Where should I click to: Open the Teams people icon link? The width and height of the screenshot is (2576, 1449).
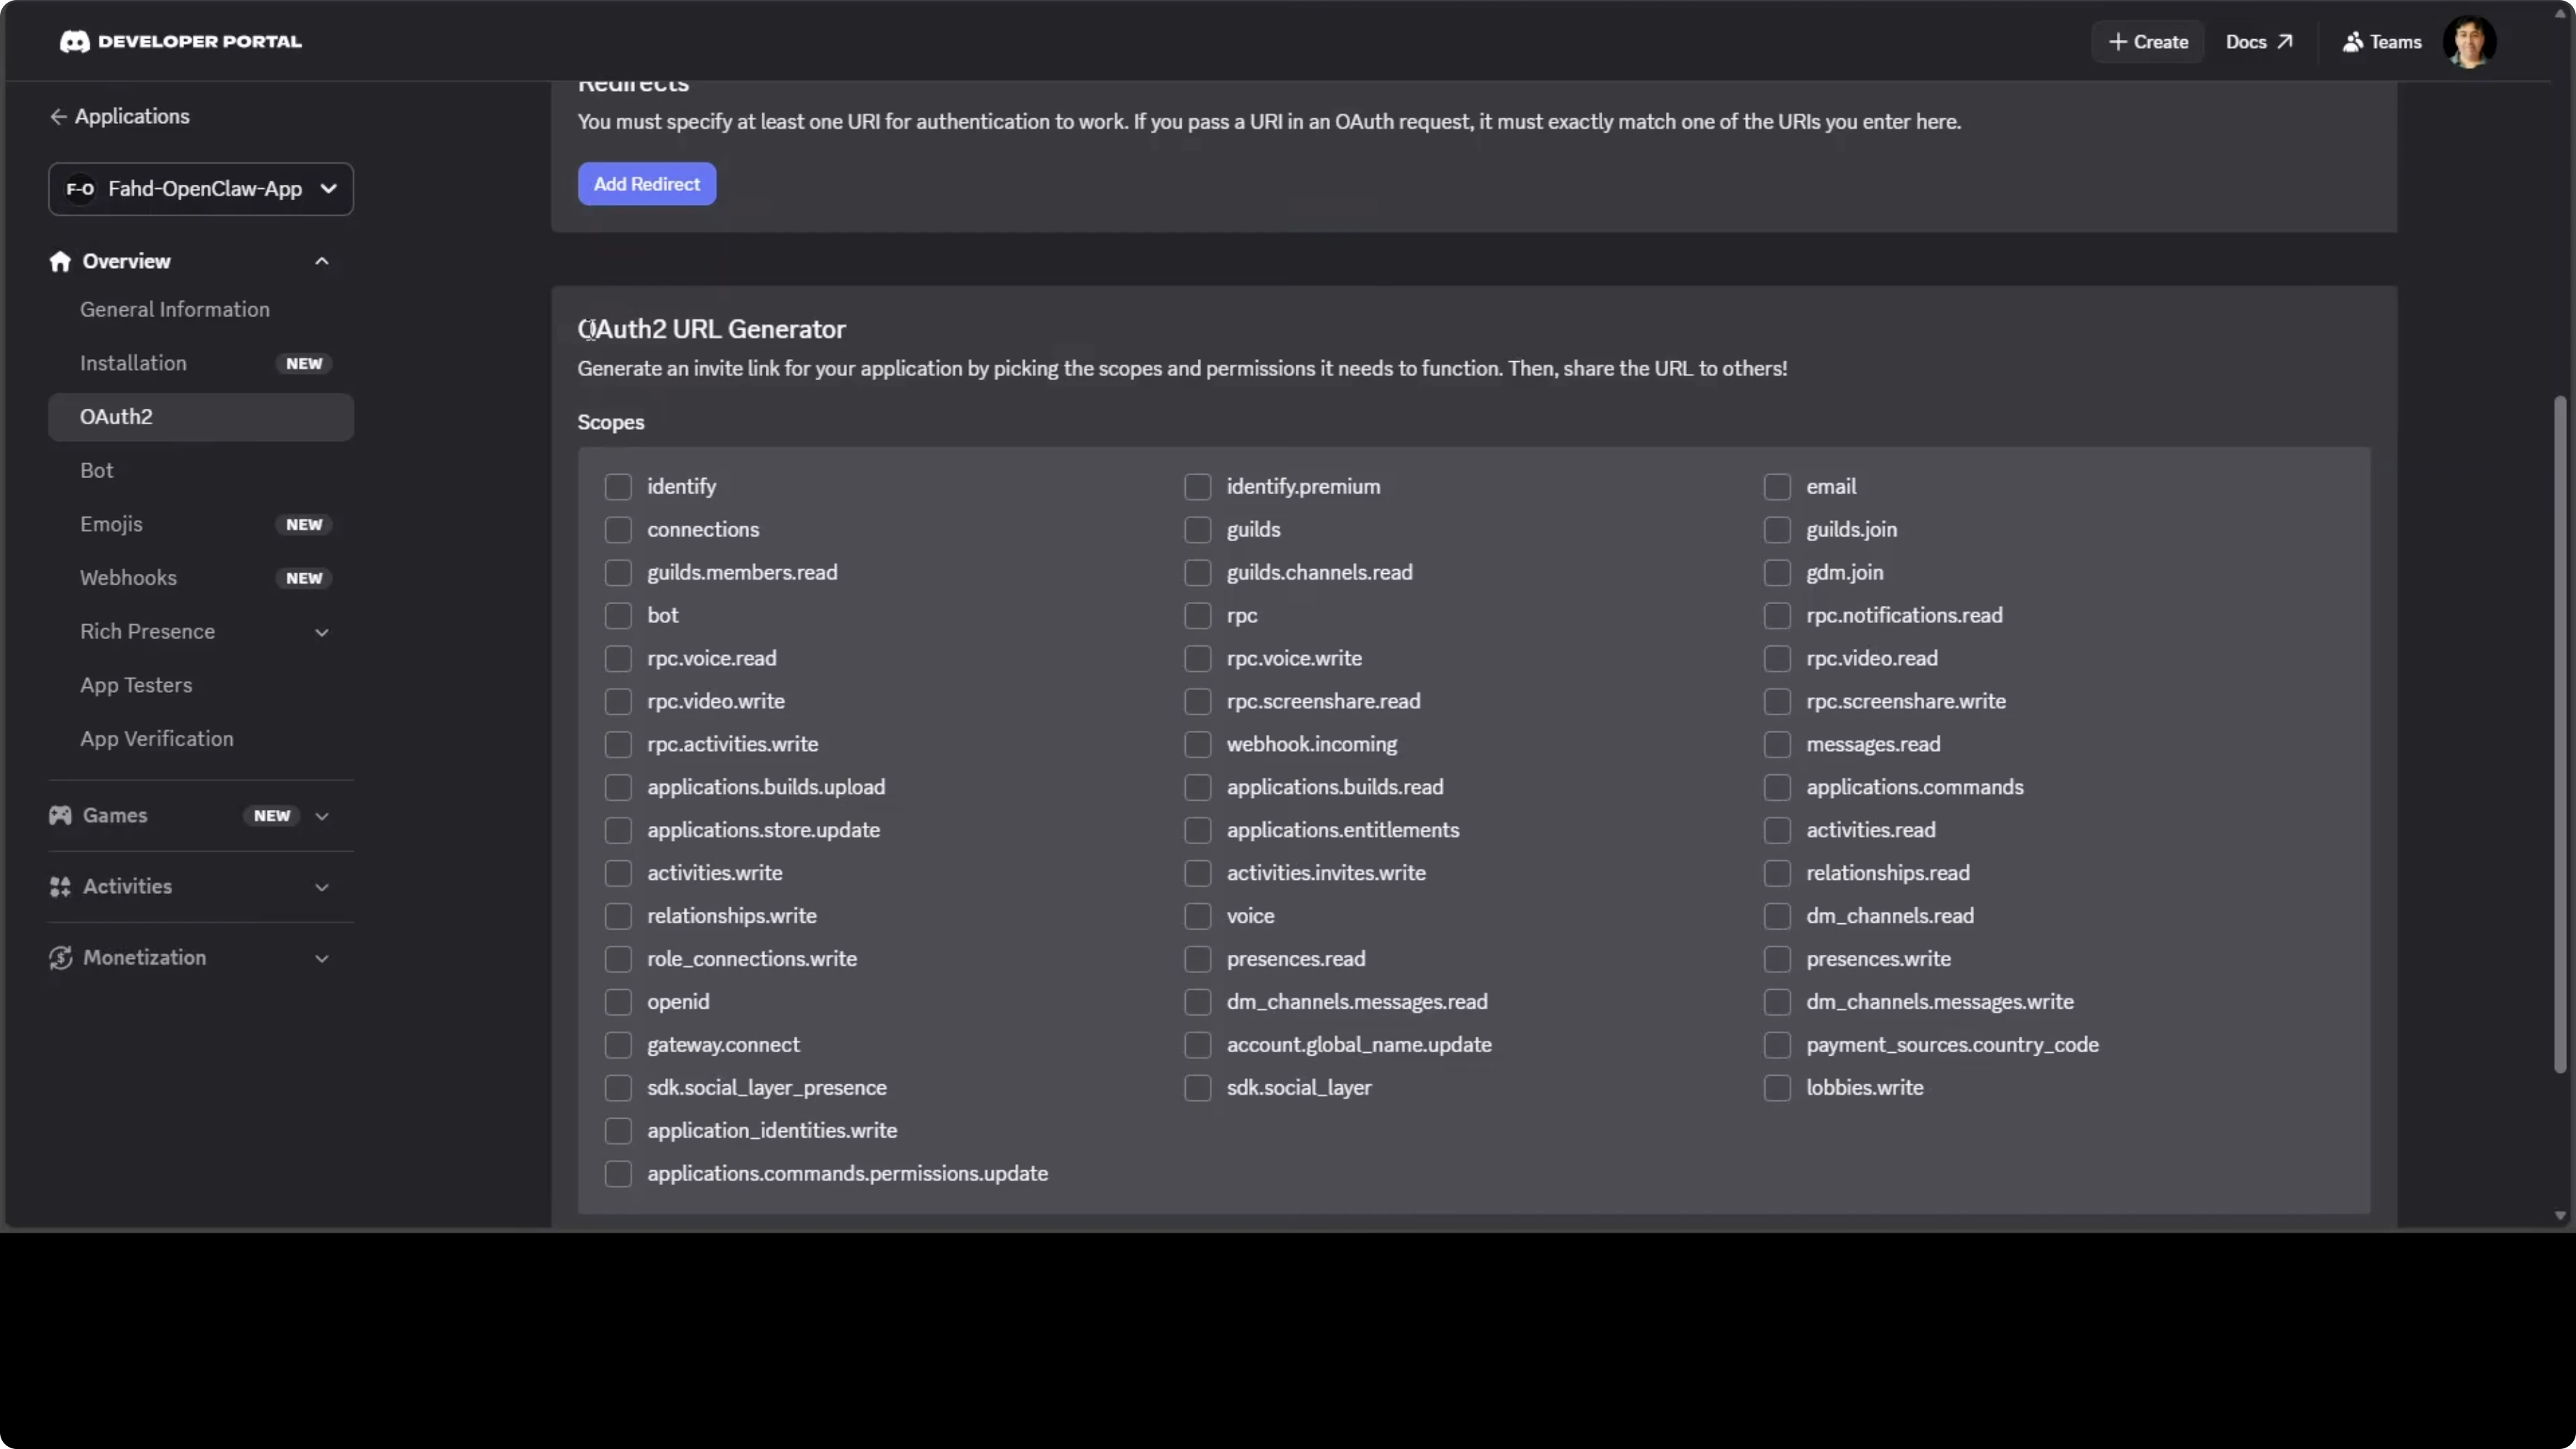click(2352, 41)
